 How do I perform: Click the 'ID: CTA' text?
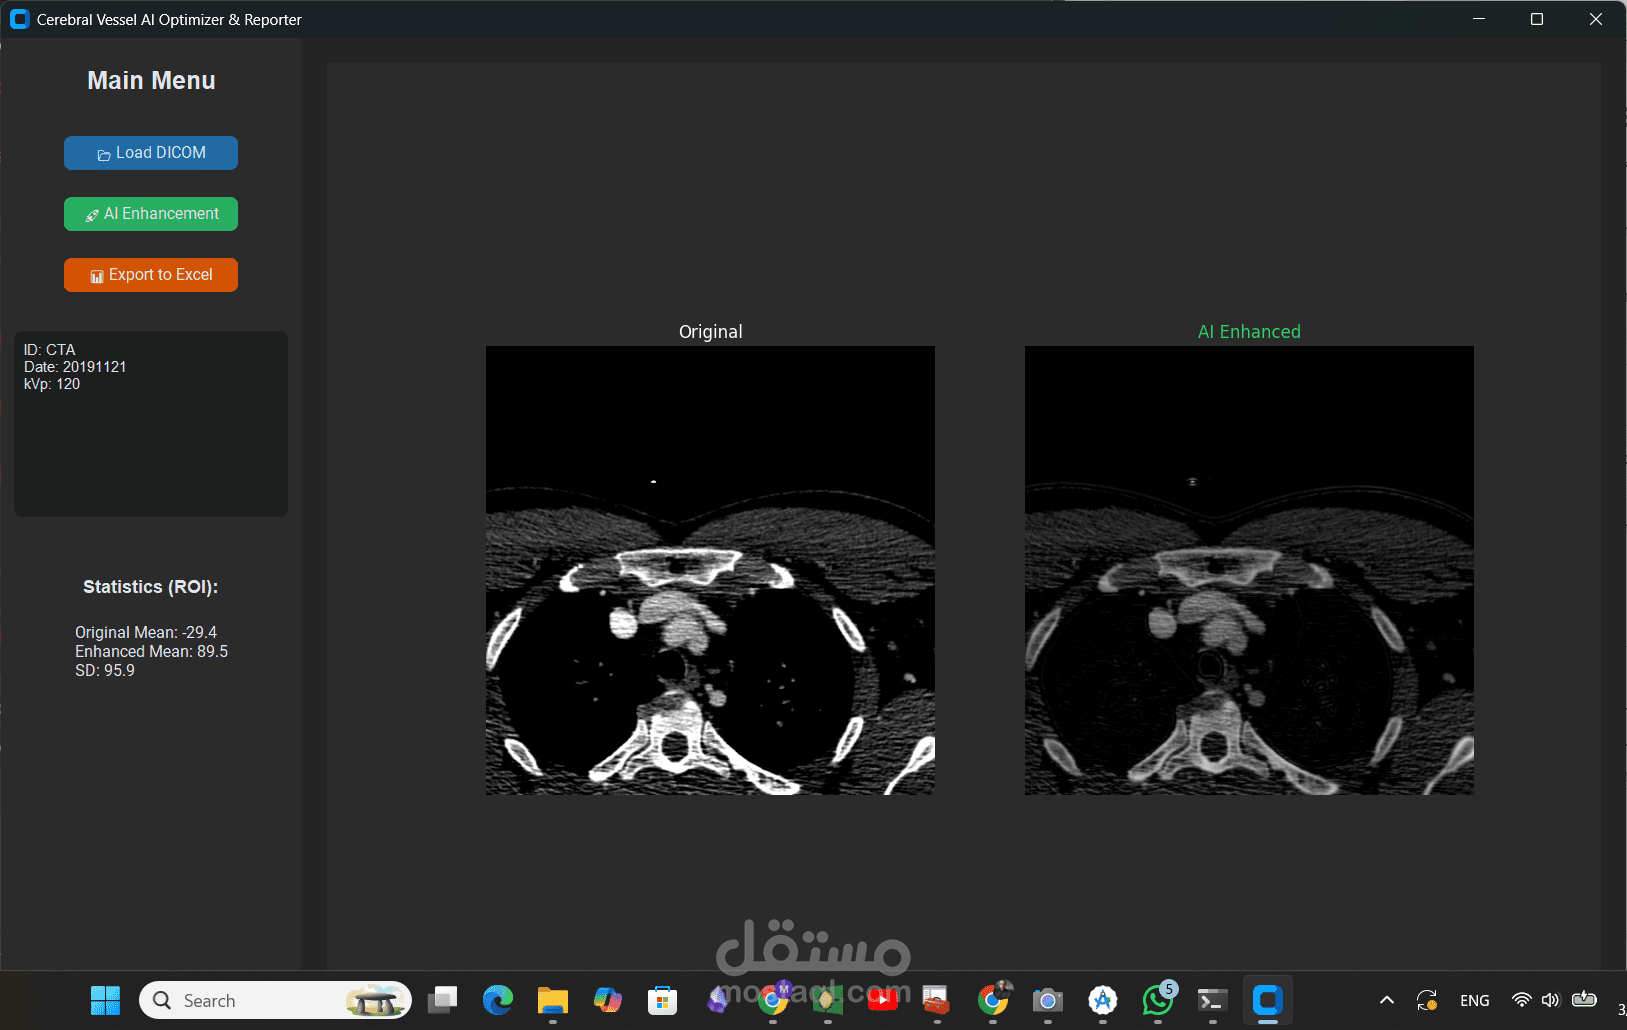click(50, 350)
